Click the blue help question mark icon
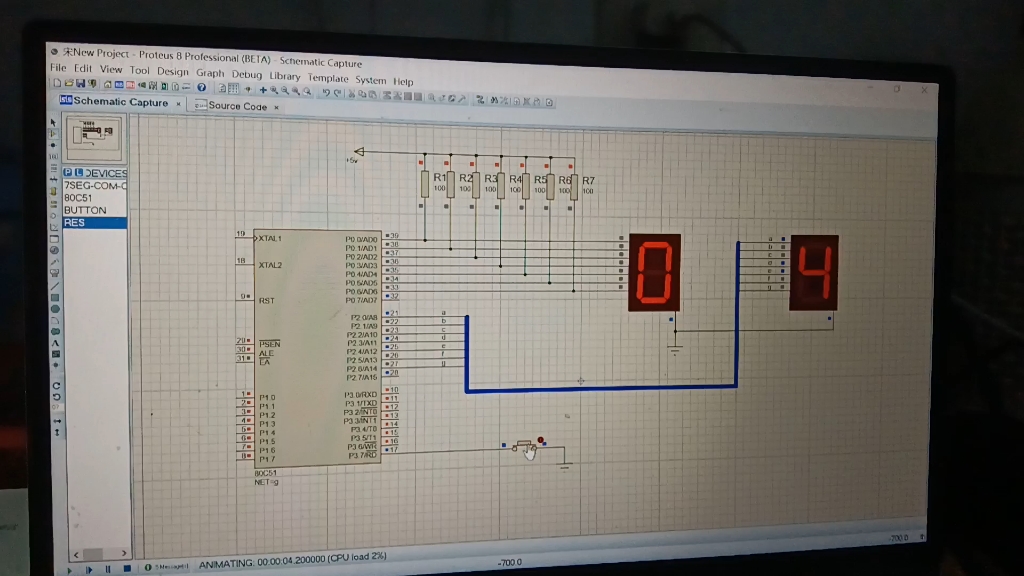Image resolution: width=1024 pixels, height=576 pixels. [x=202, y=87]
